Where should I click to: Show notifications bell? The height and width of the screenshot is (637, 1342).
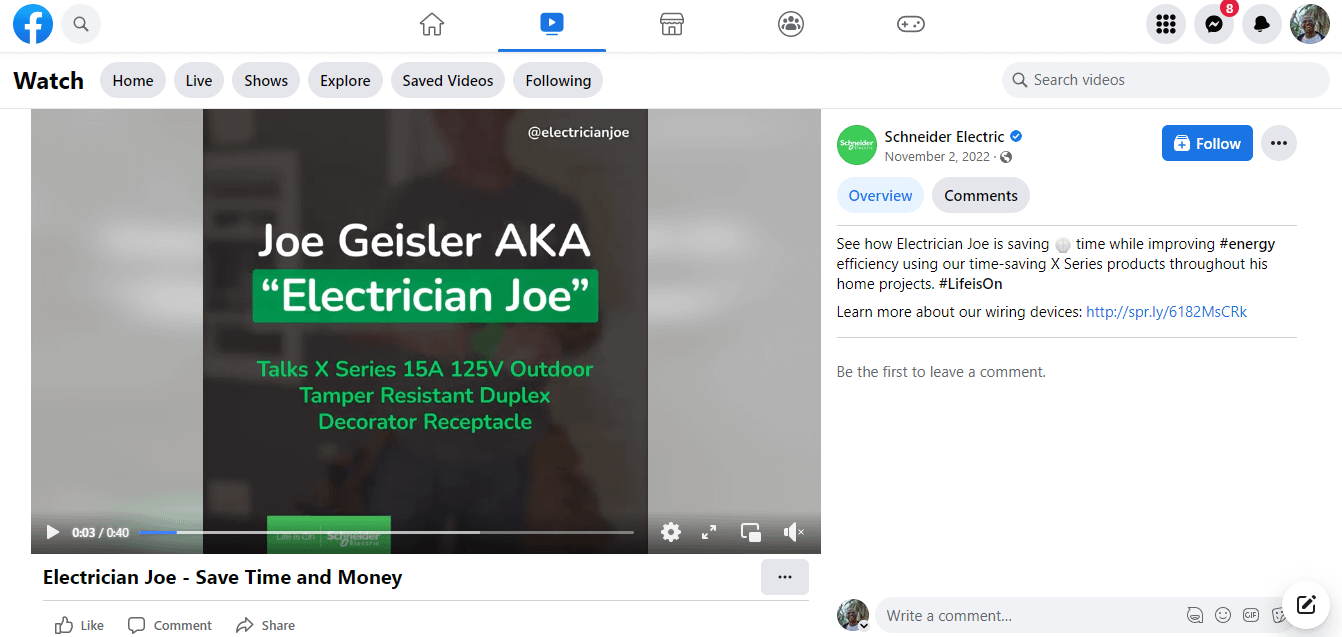click(1261, 25)
